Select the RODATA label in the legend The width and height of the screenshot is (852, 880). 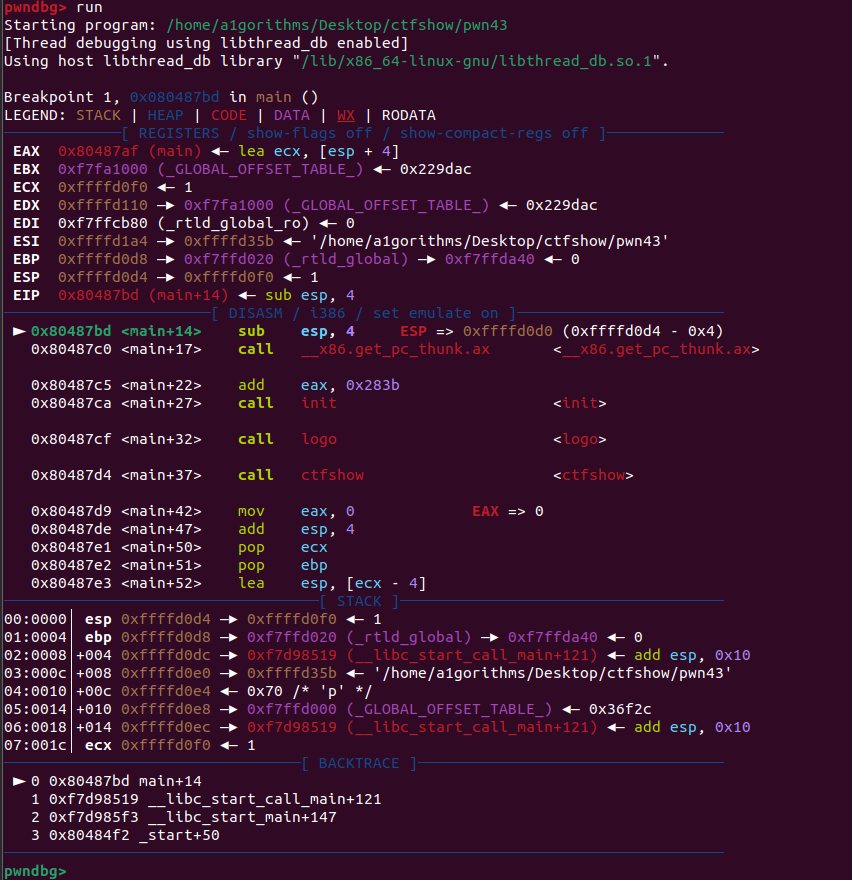(408, 115)
